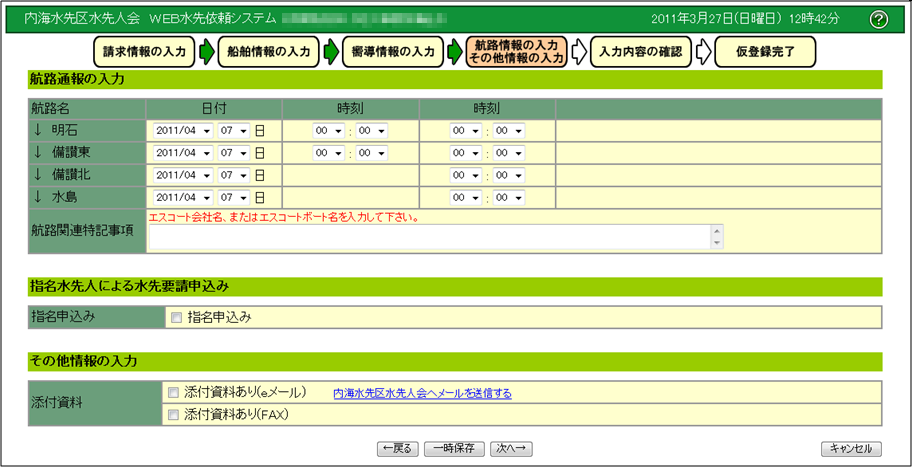Click into the 航路関連特記事項 text field

coord(430,236)
